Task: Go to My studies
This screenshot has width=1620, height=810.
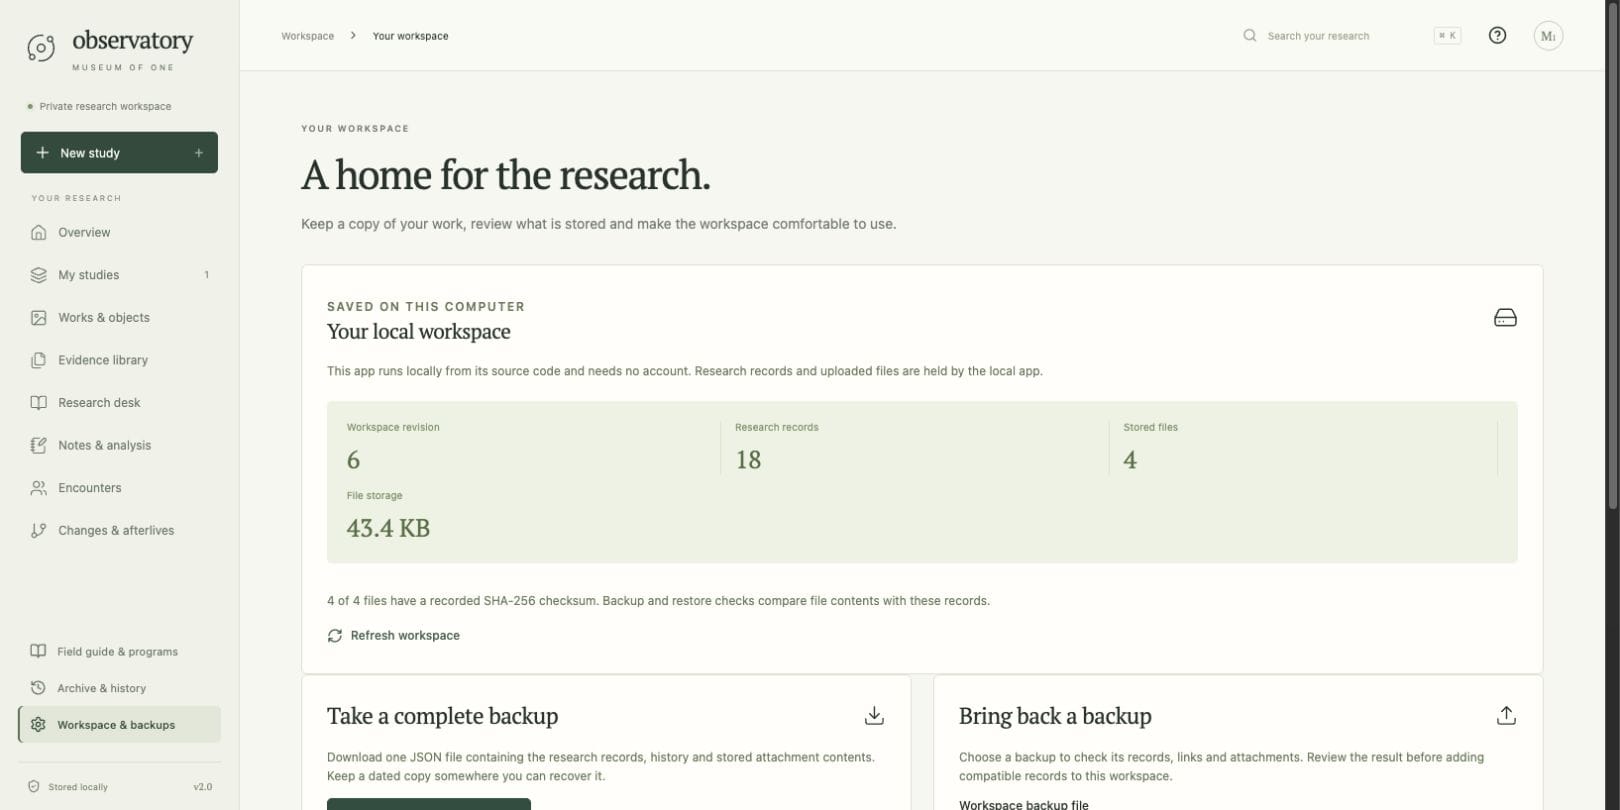Action: click(119, 275)
